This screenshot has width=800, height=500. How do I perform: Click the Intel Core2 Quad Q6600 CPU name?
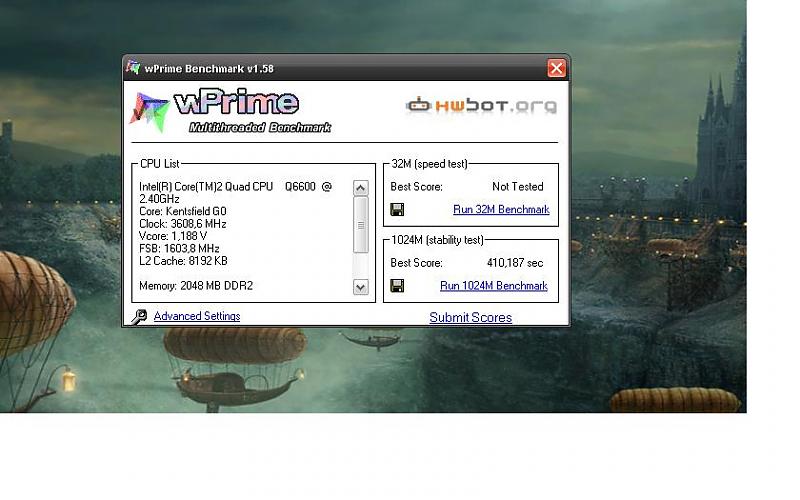pyautogui.click(x=235, y=192)
